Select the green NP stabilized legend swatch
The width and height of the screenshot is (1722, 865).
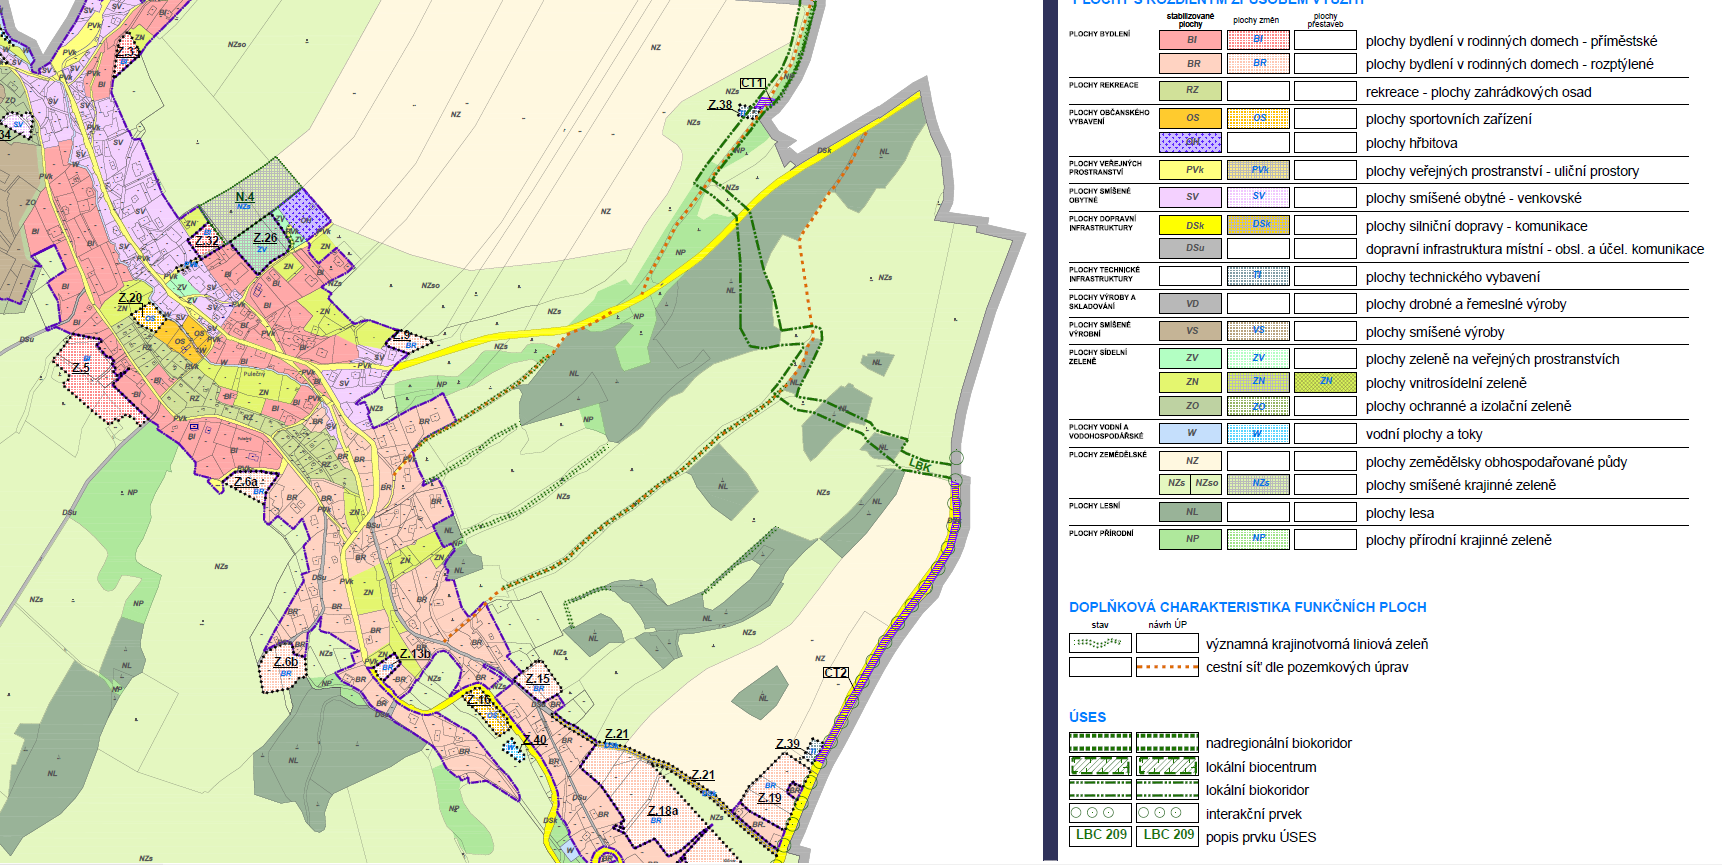[x=1190, y=539]
